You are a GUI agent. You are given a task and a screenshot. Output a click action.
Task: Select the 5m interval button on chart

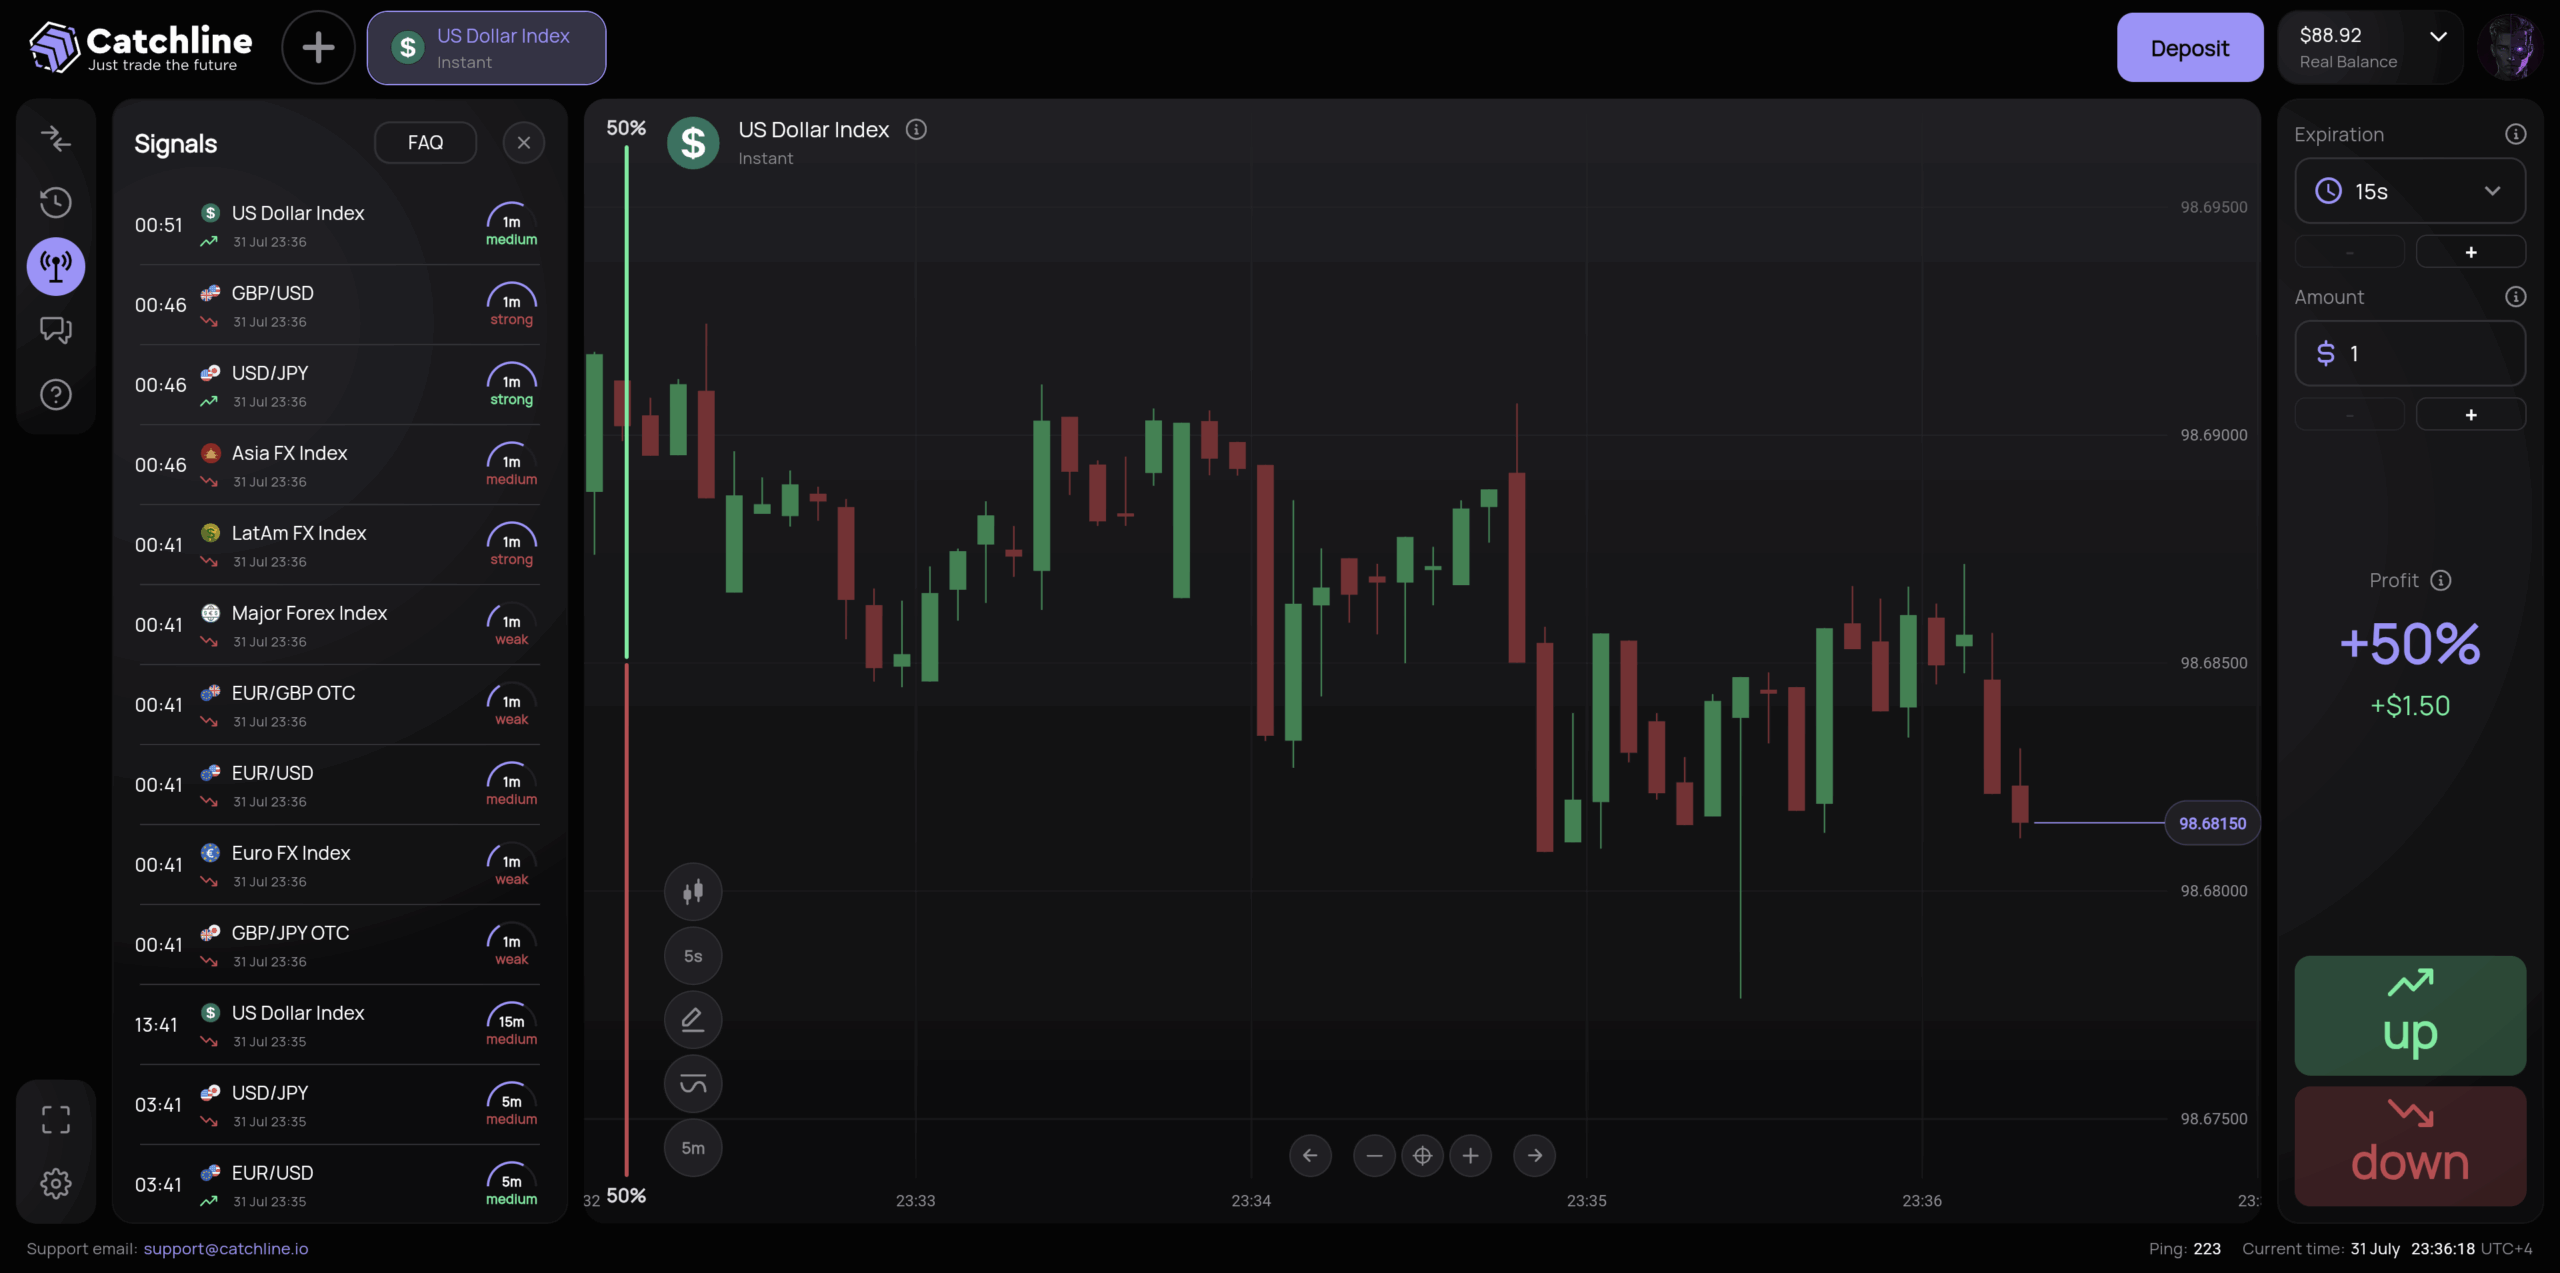coord(693,1147)
